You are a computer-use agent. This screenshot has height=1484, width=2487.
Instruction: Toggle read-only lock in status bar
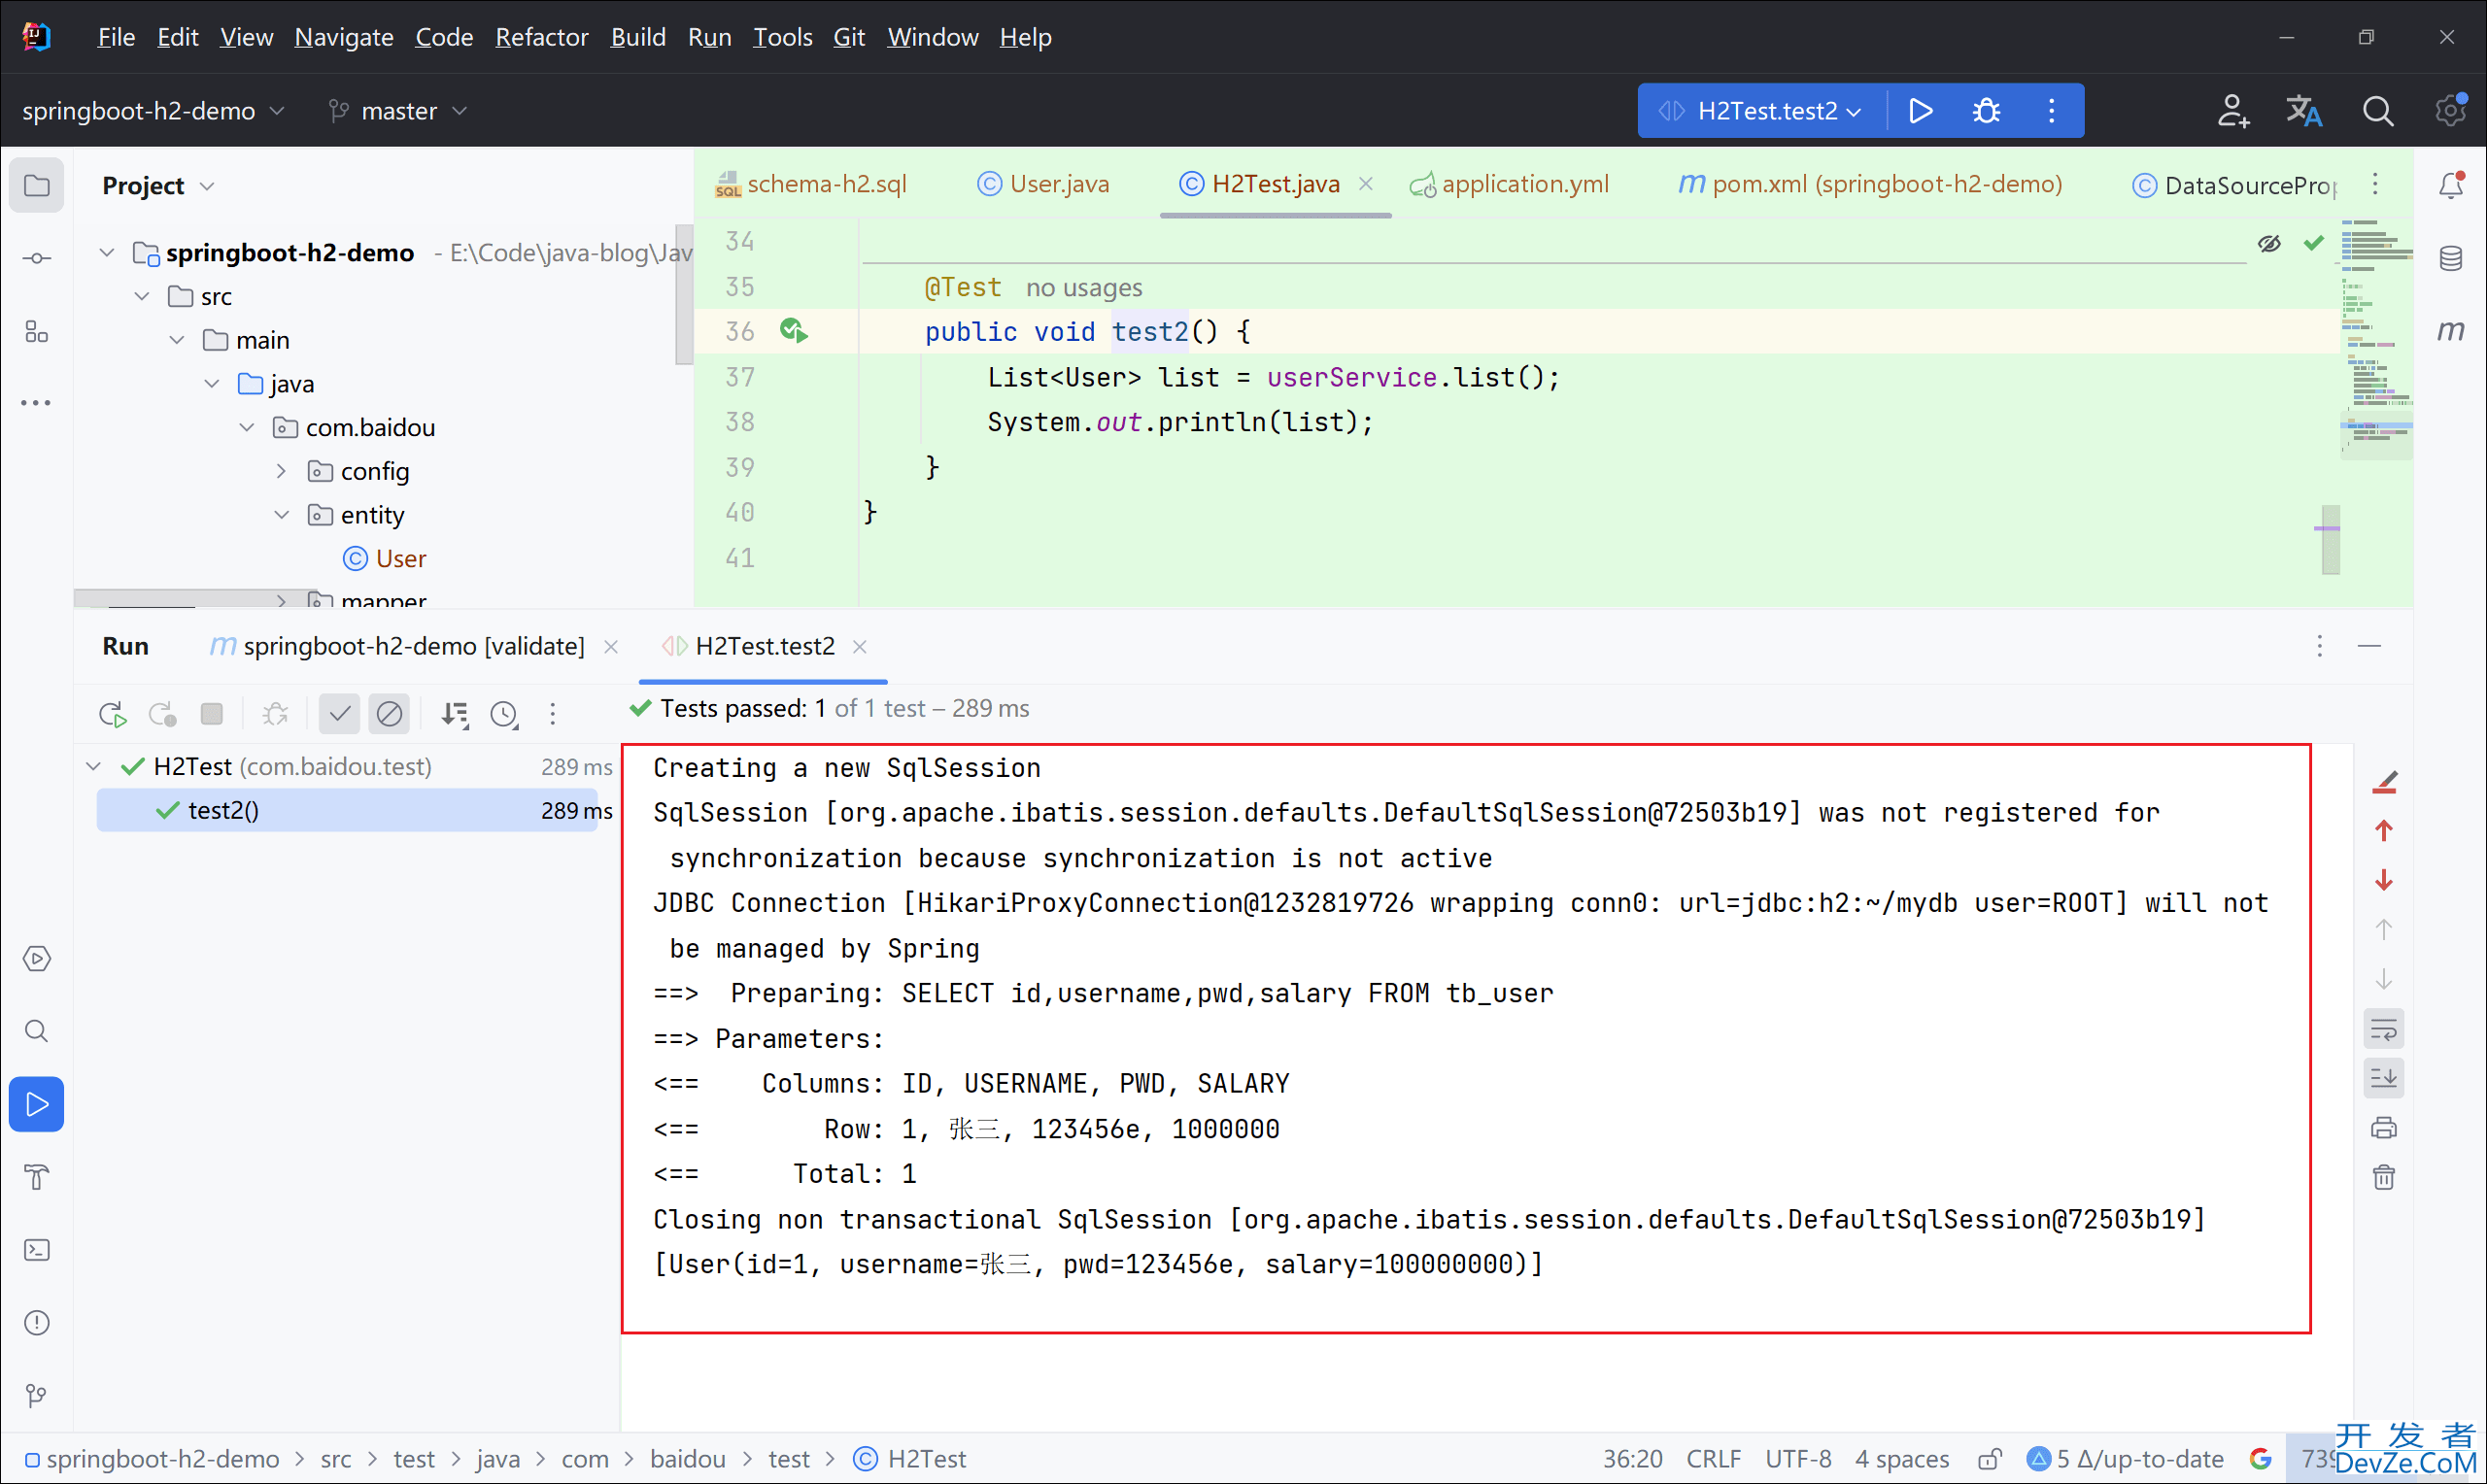pyautogui.click(x=1989, y=1459)
